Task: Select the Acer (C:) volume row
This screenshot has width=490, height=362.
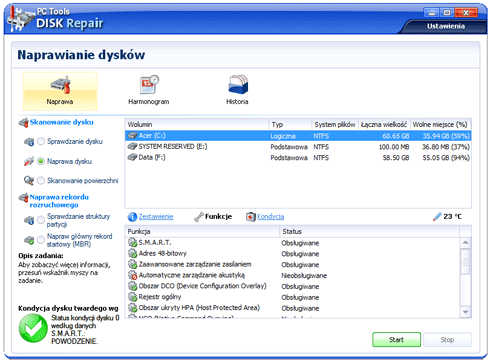Action: point(298,136)
